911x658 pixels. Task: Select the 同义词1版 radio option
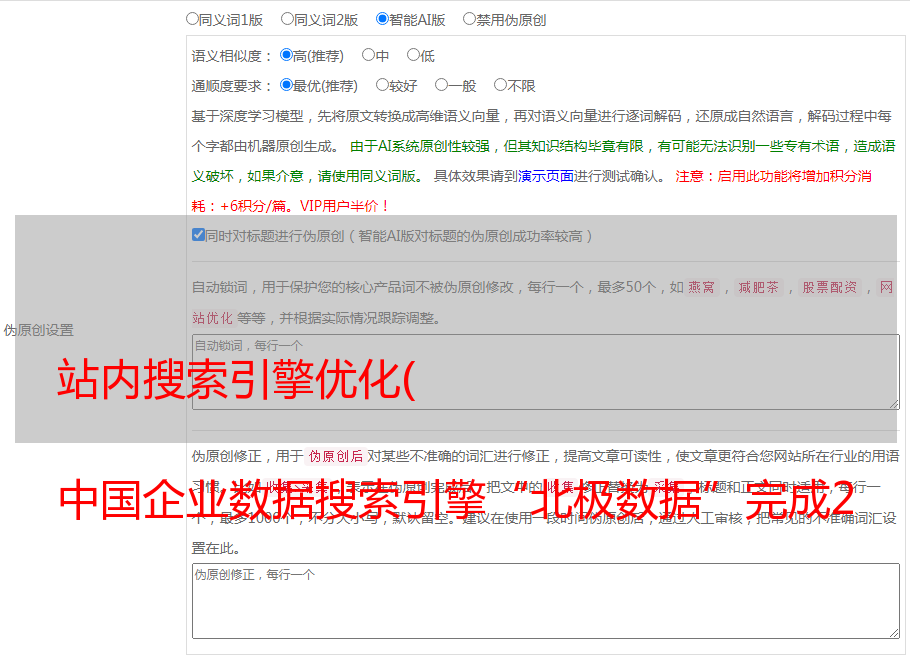(192, 19)
